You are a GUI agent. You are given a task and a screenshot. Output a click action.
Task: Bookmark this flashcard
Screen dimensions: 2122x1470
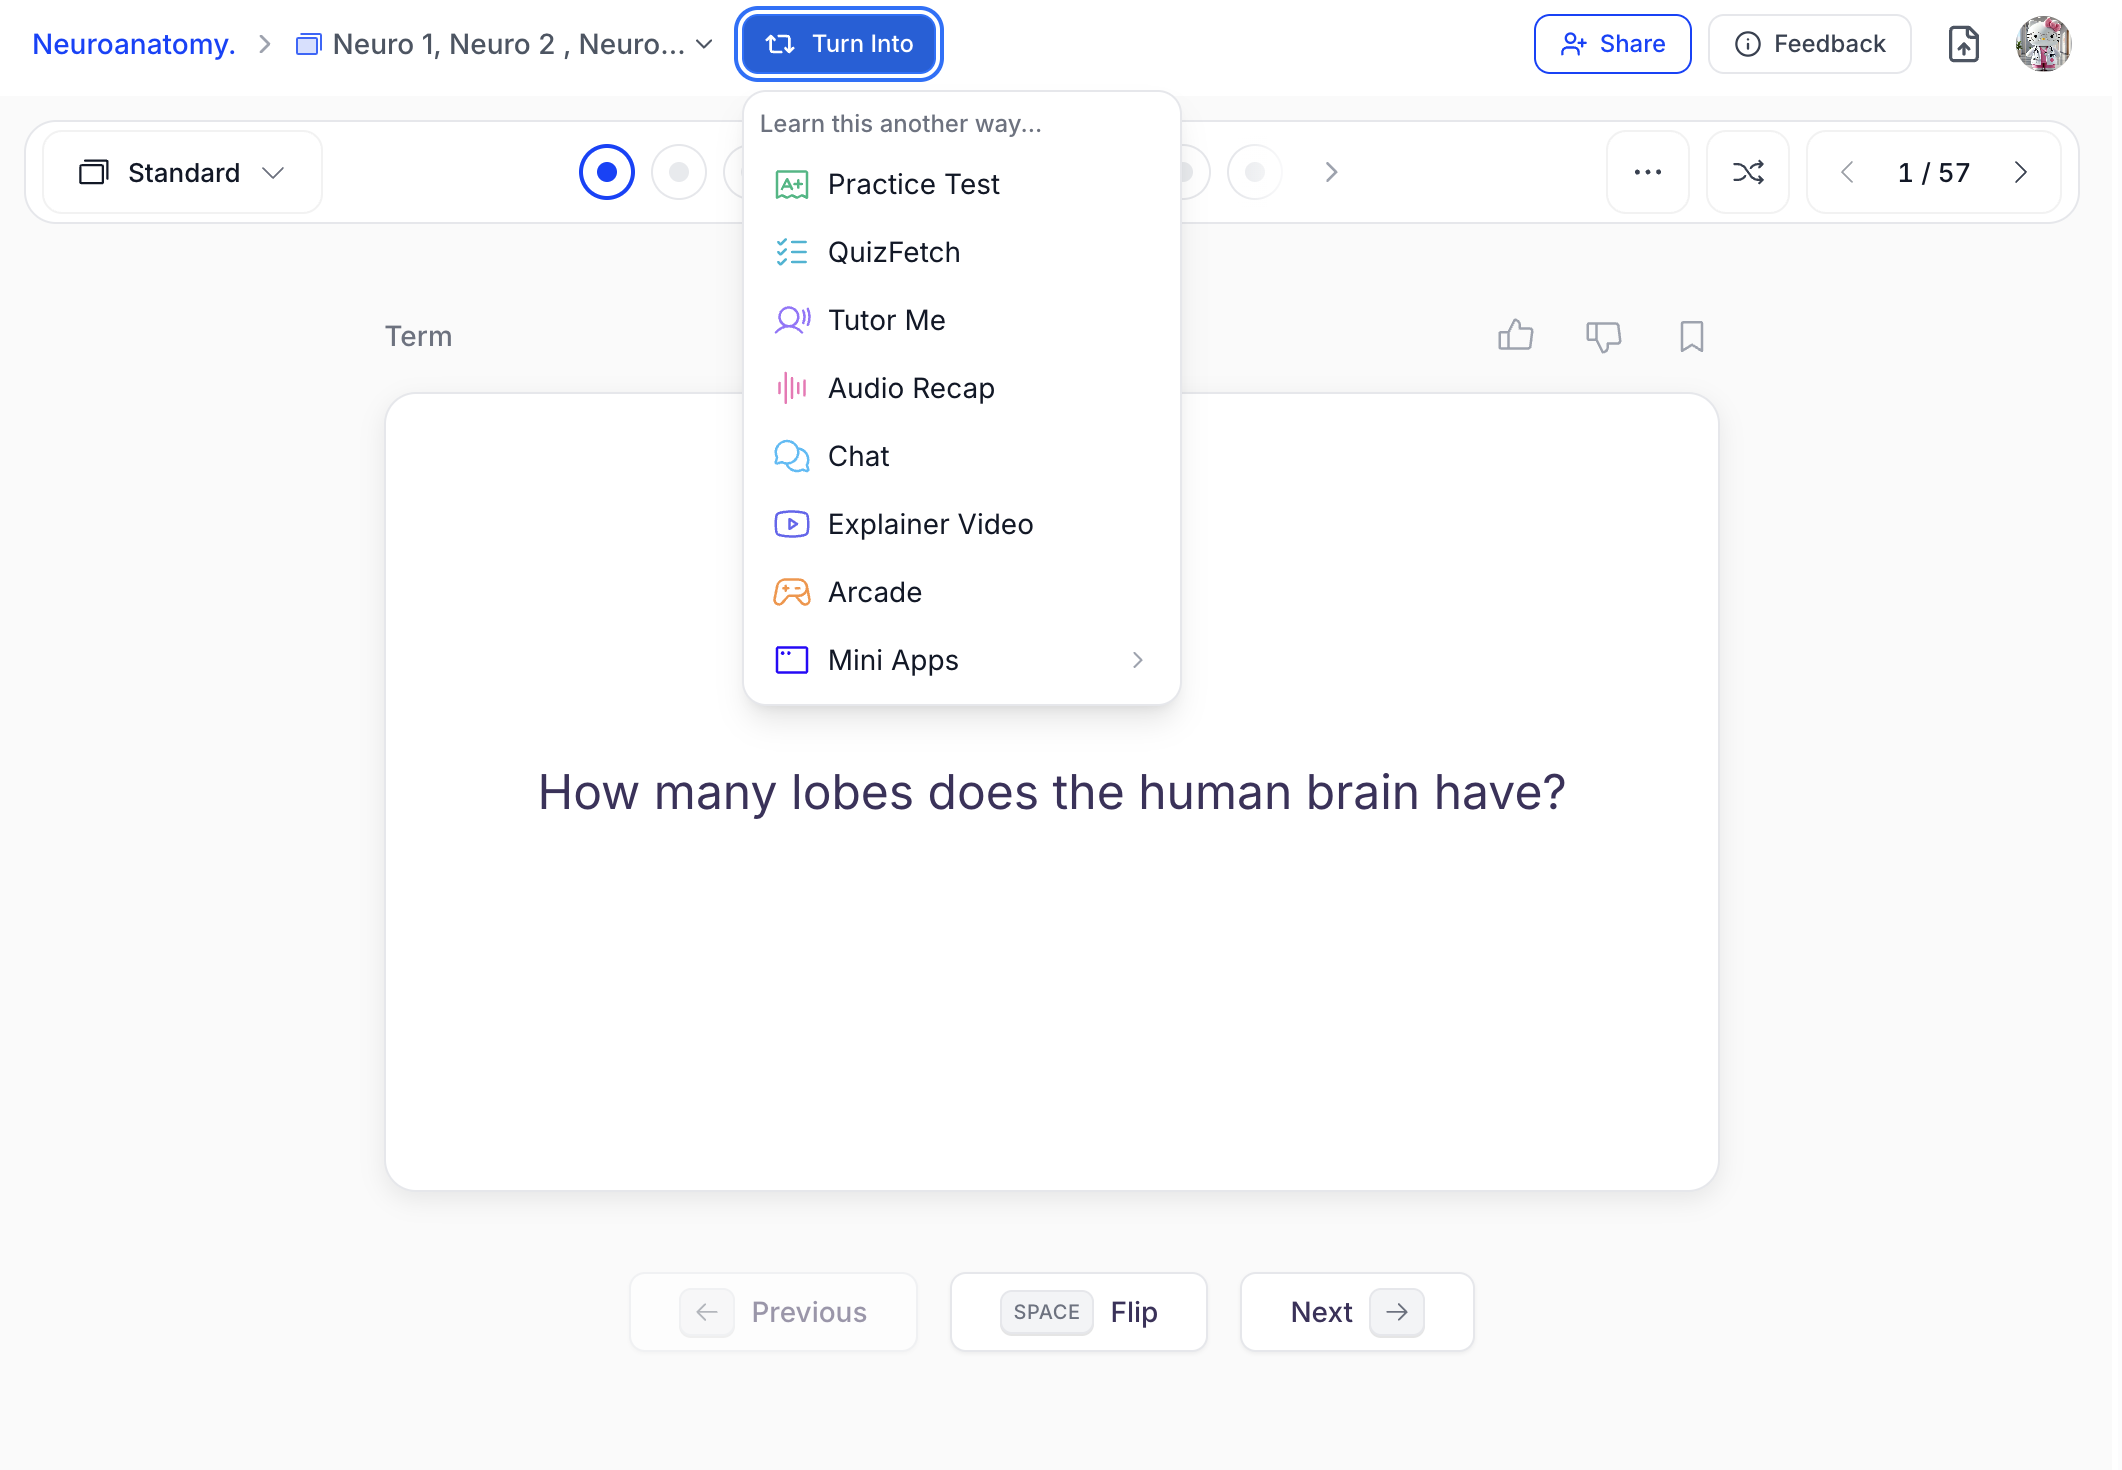pos(1691,336)
